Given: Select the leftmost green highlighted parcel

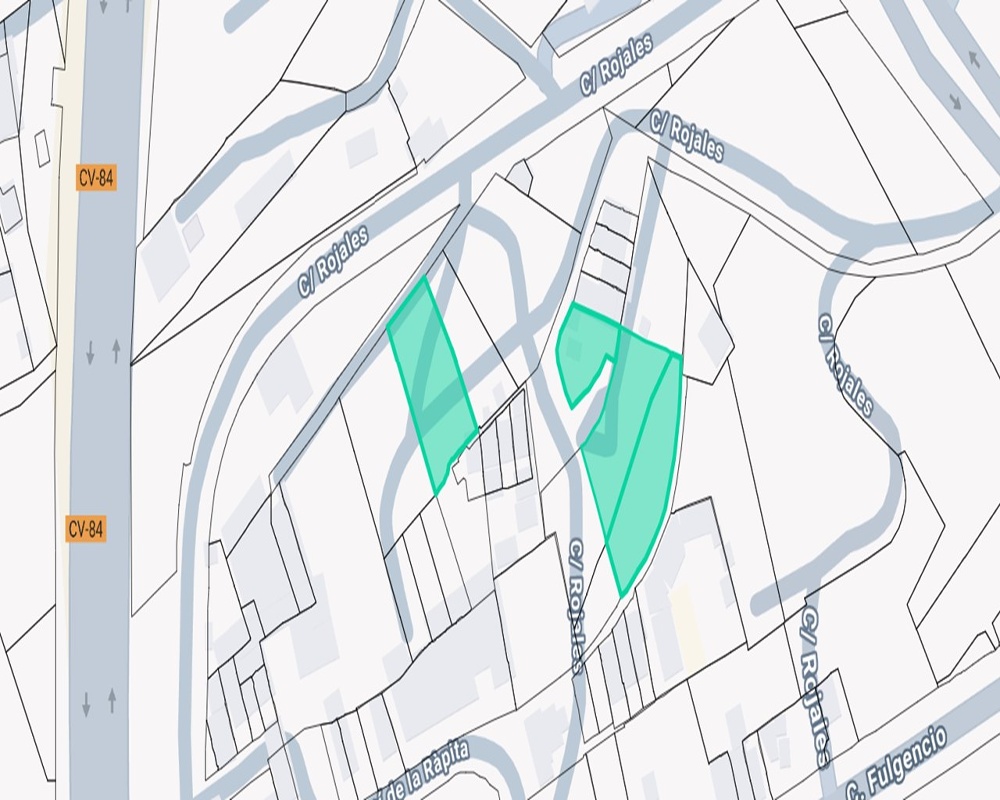Looking at the screenshot, I should [432, 385].
